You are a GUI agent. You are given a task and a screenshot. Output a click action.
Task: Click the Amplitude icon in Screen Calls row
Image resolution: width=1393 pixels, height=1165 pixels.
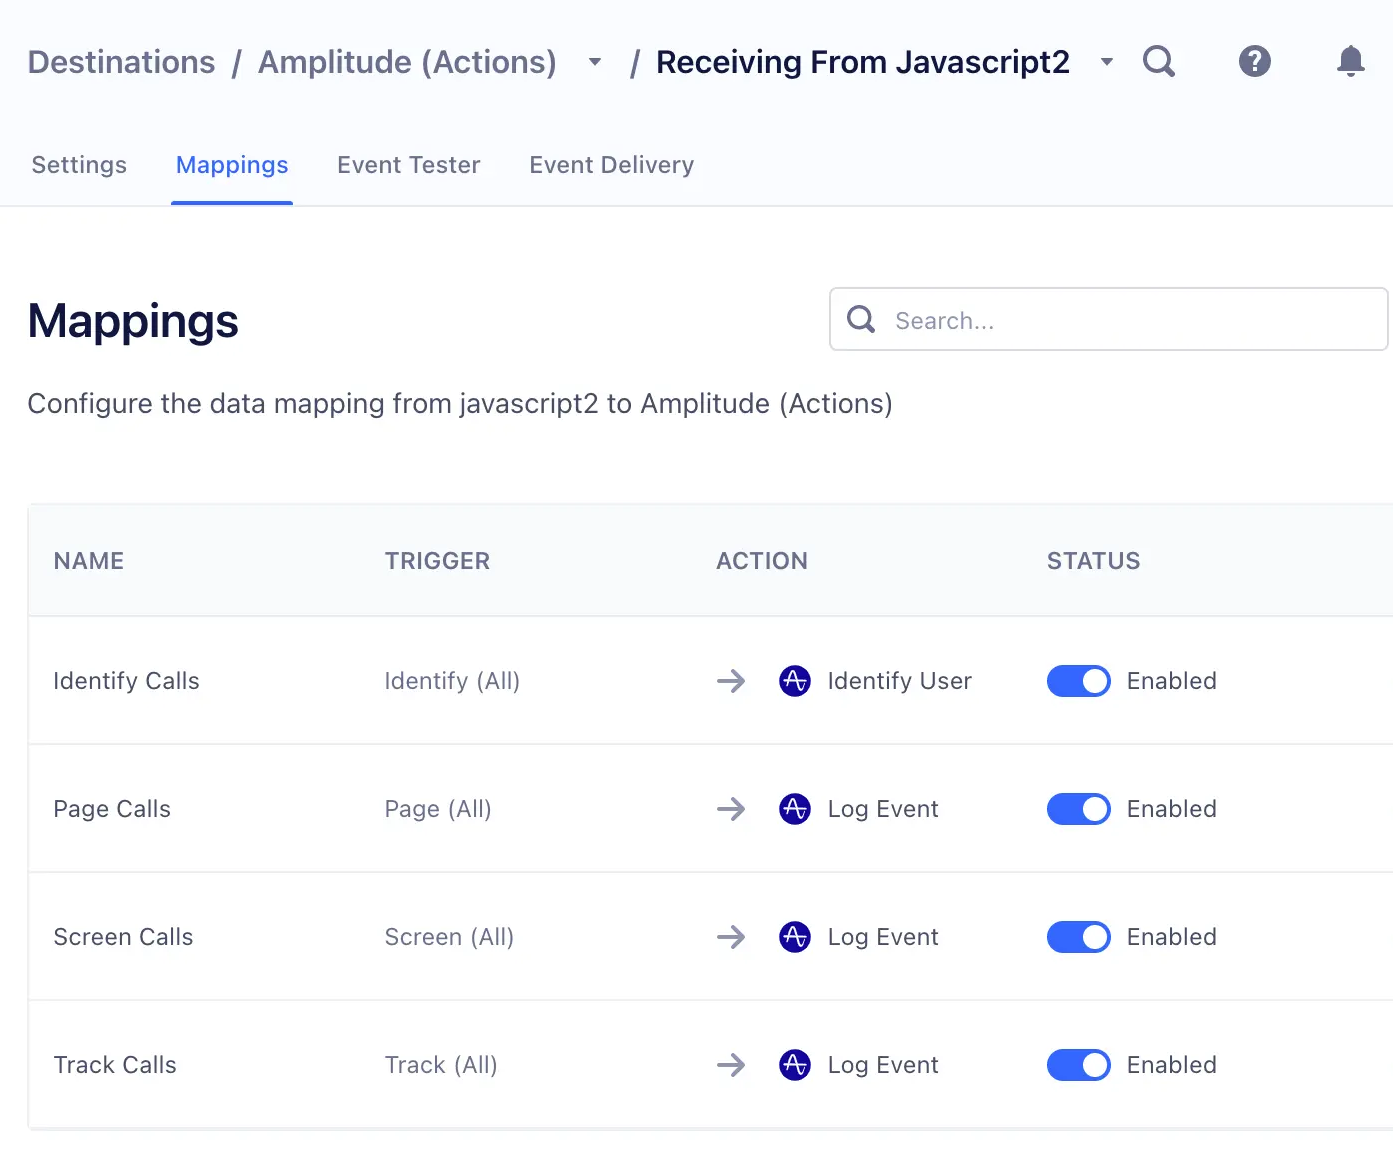[x=795, y=937]
